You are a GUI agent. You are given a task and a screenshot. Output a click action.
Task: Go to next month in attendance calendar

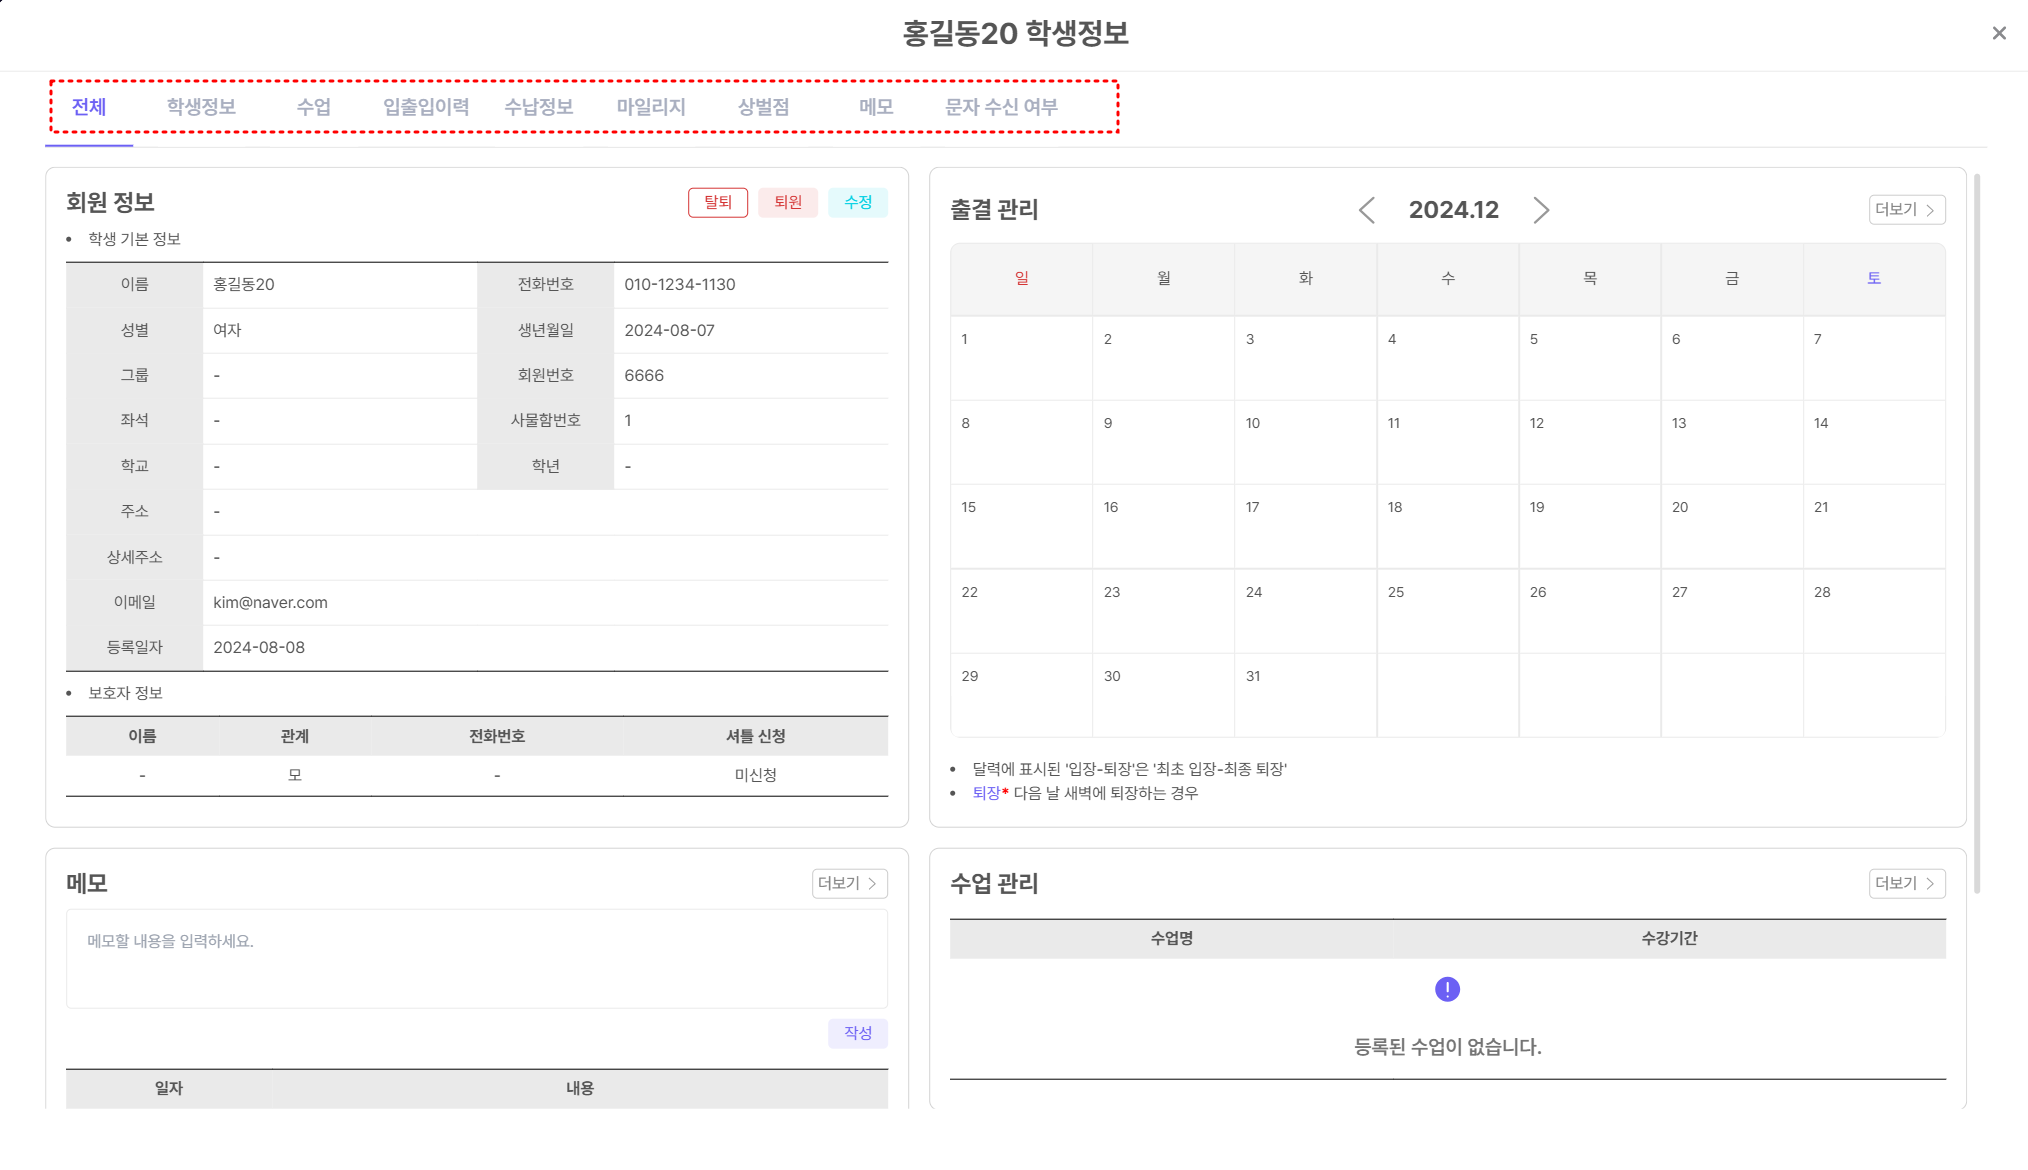[x=1541, y=210]
